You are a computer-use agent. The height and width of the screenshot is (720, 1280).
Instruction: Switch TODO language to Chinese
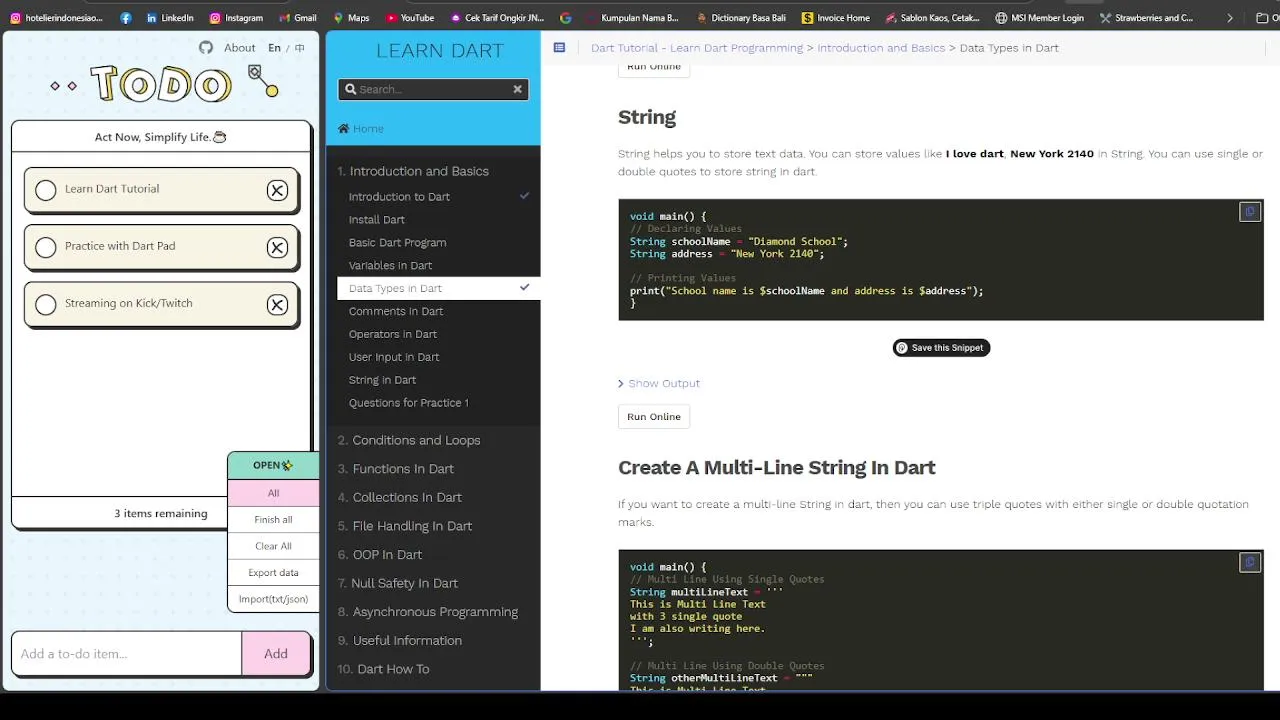[x=299, y=48]
